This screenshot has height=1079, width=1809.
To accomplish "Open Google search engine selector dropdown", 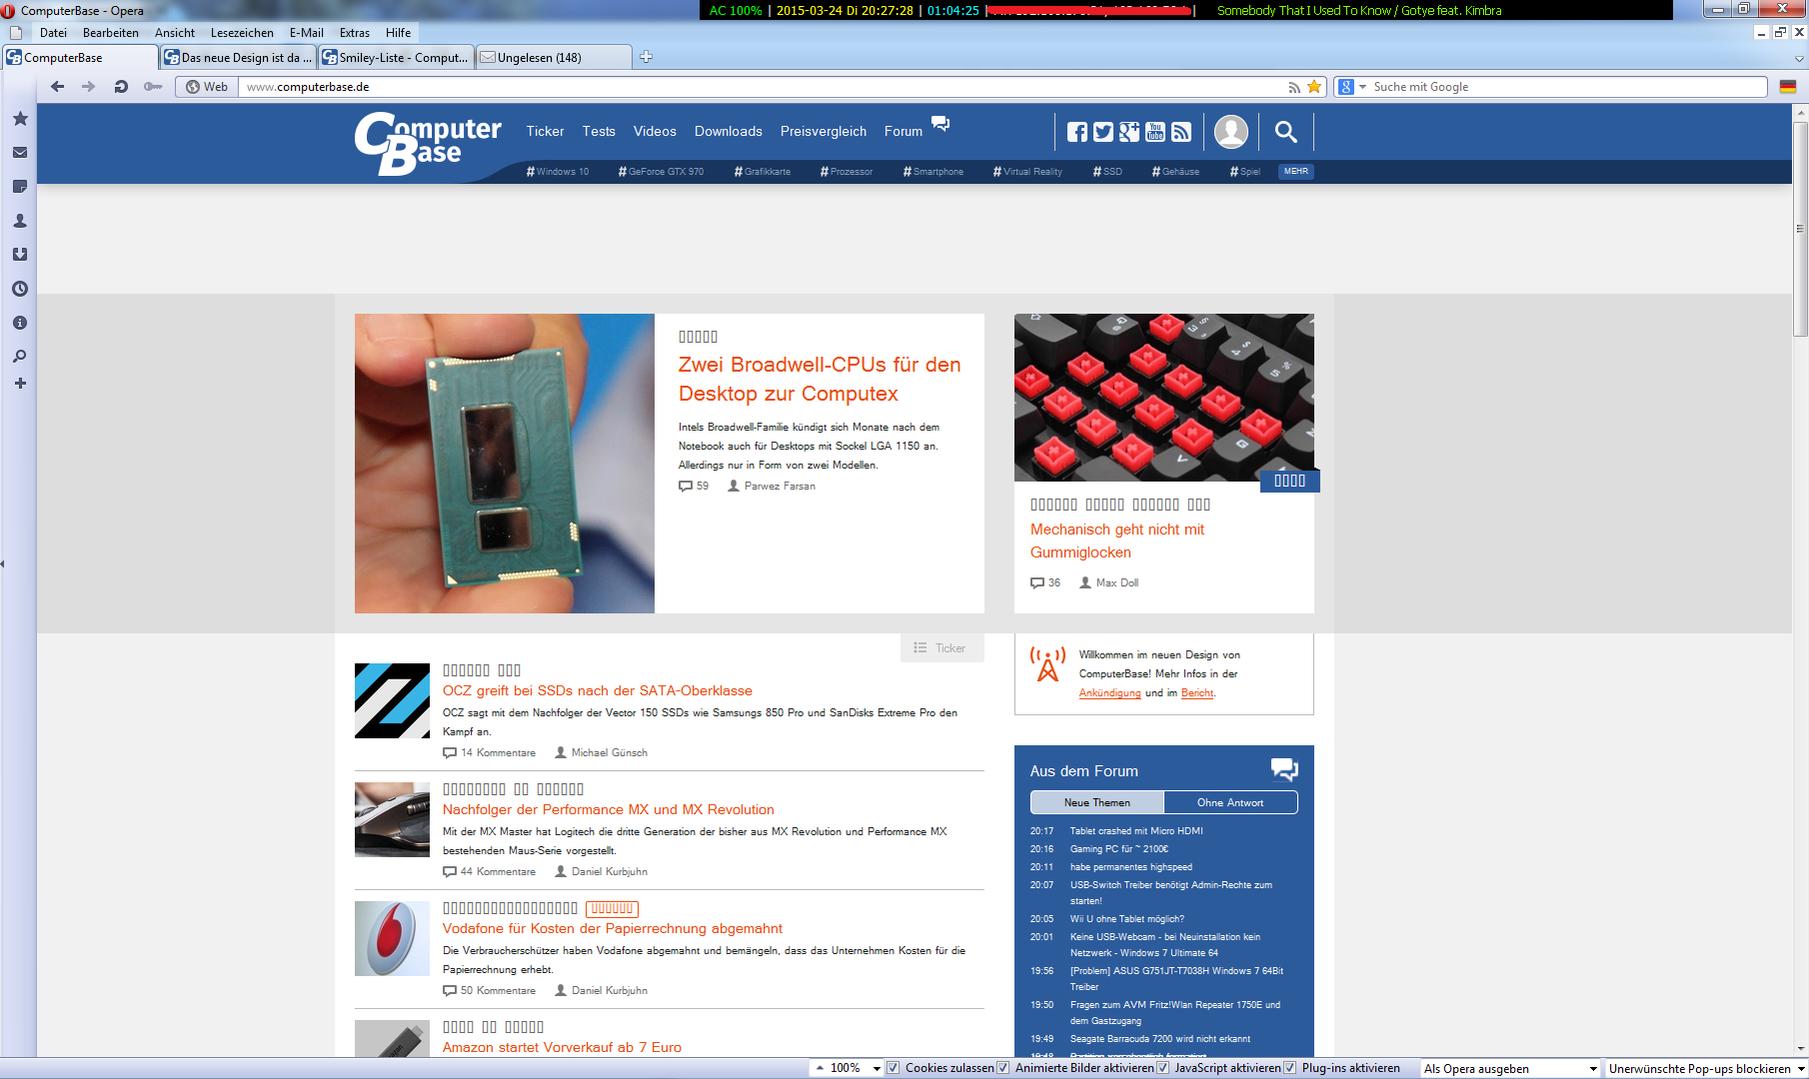I will click(1351, 87).
